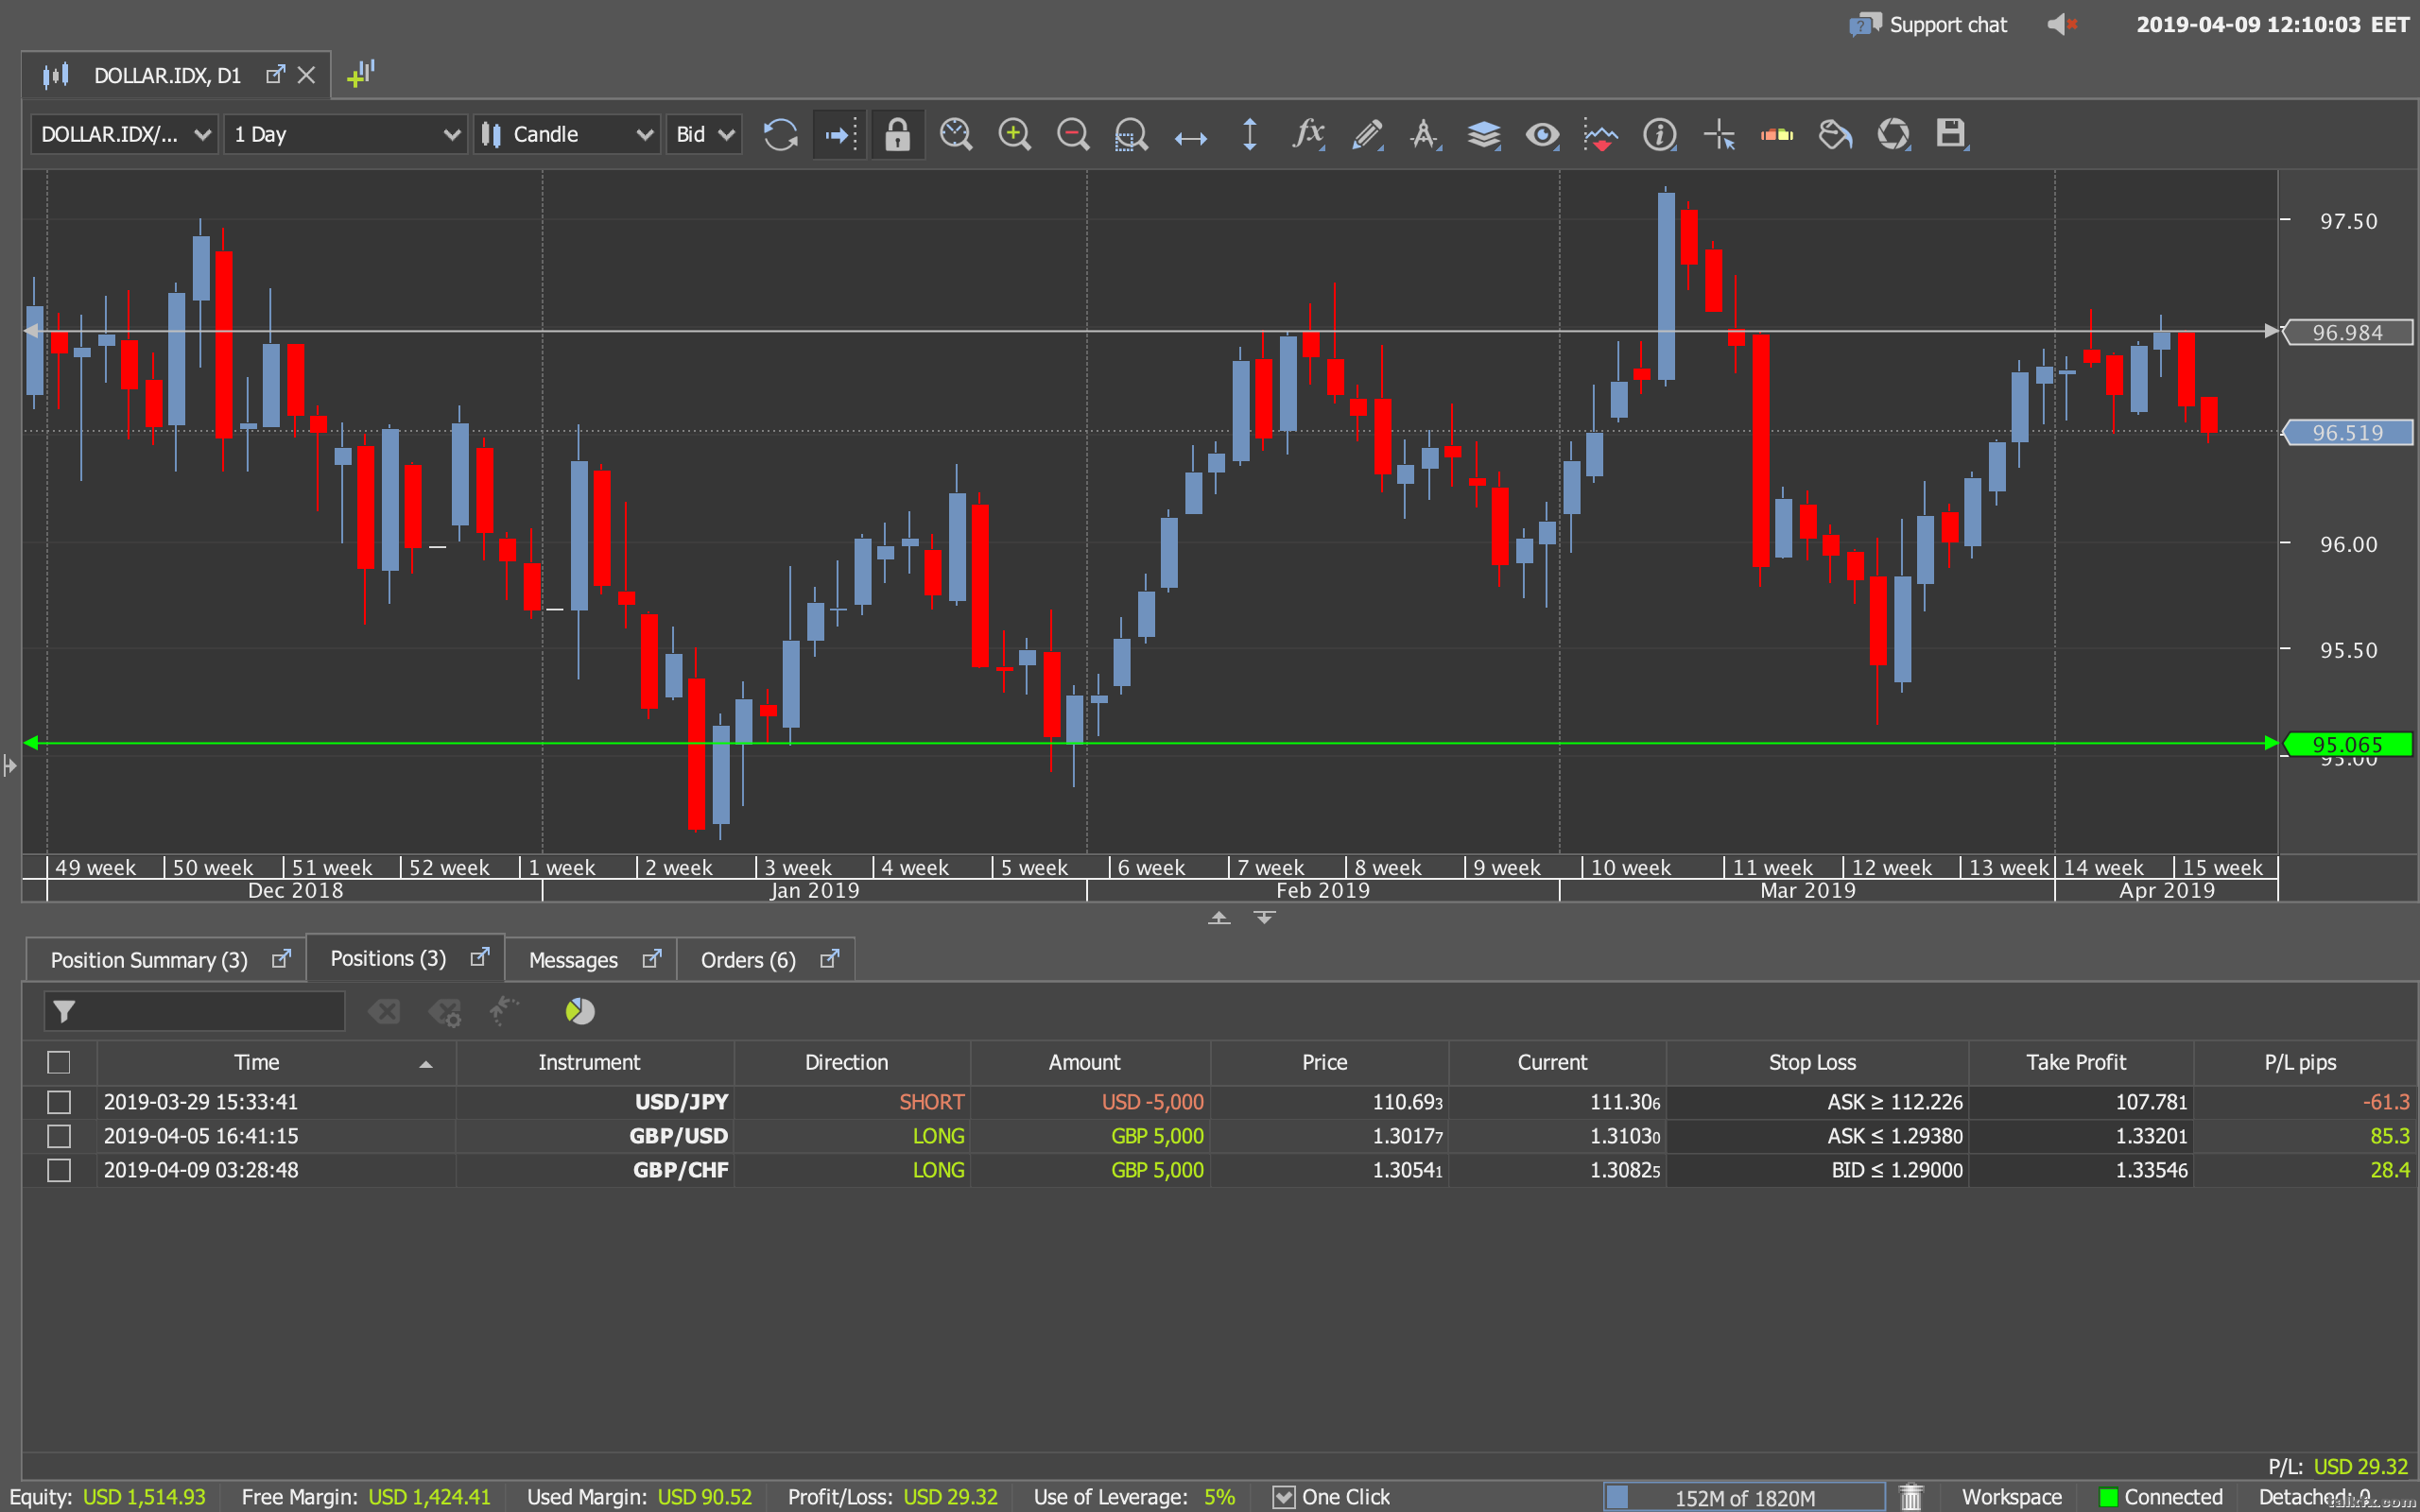Screen dimensions: 2420x1512
Task: Click close selected positions icon
Action: (384, 1011)
